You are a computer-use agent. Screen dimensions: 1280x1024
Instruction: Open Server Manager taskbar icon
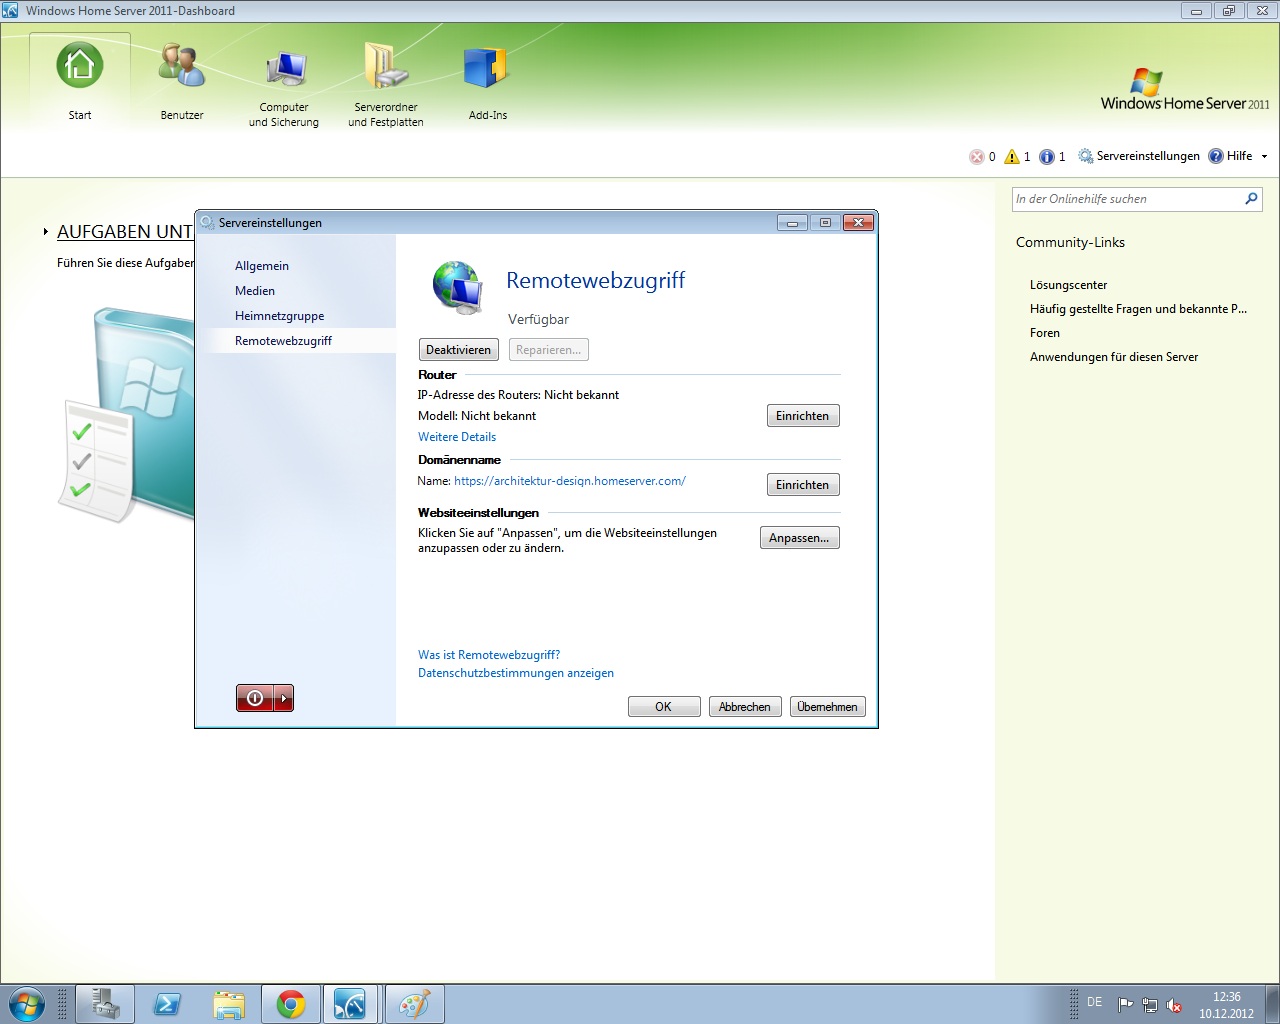coord(105,1004)
